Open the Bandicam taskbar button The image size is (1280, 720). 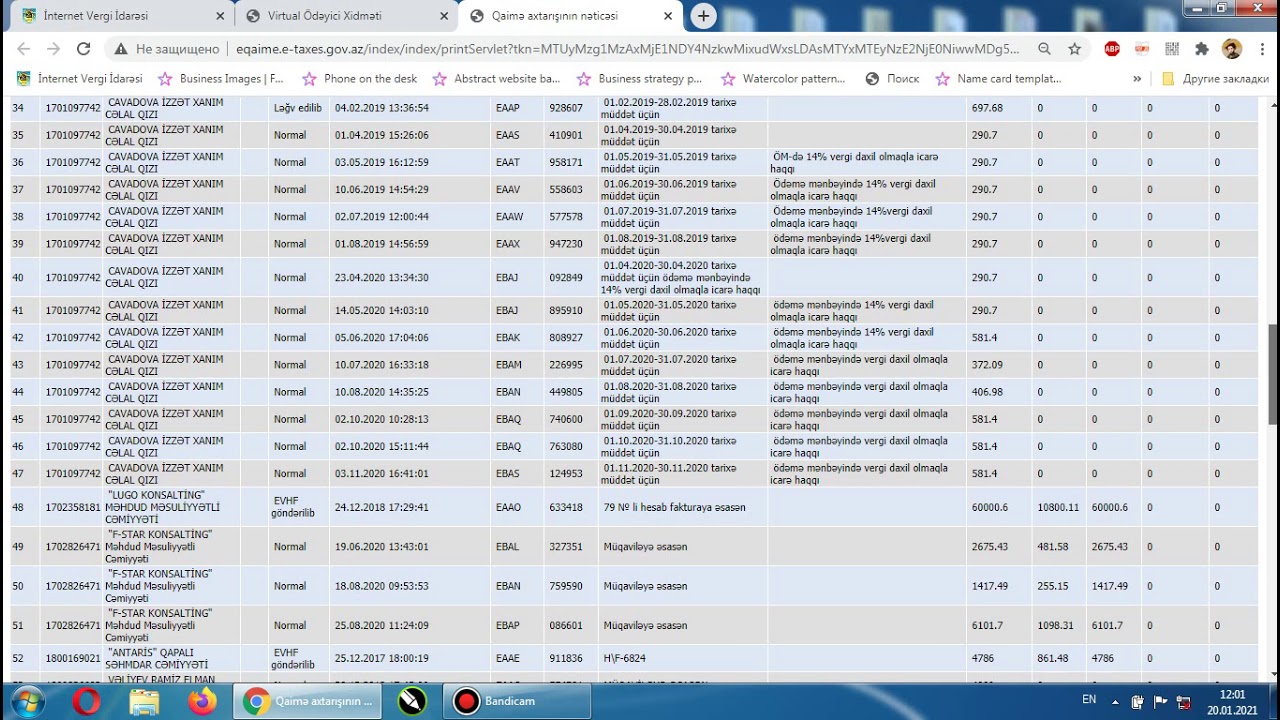point(516,701)
